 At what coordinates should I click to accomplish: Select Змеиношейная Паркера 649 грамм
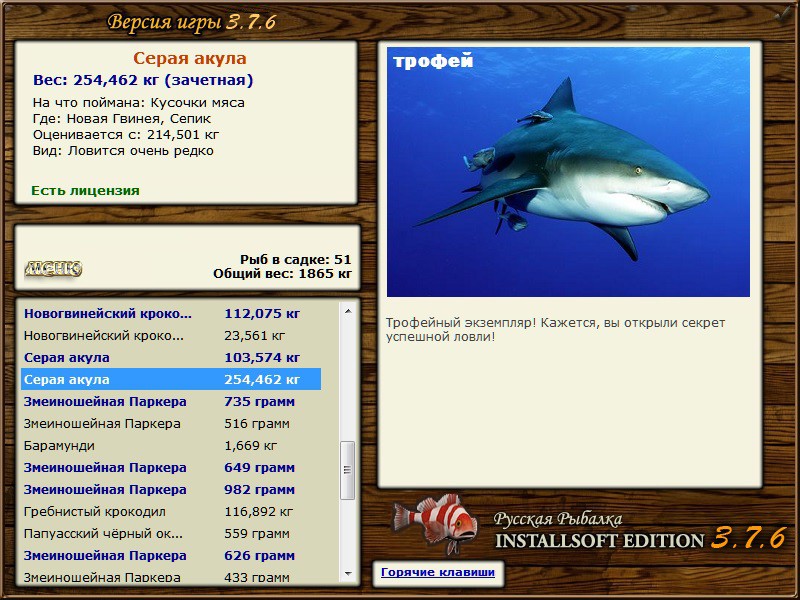point(171,467)
